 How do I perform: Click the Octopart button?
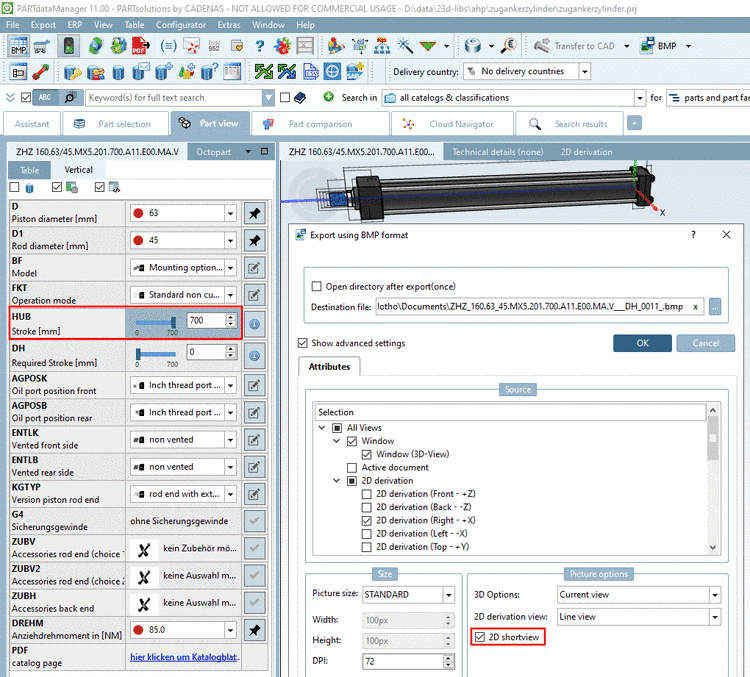[213, 152]
